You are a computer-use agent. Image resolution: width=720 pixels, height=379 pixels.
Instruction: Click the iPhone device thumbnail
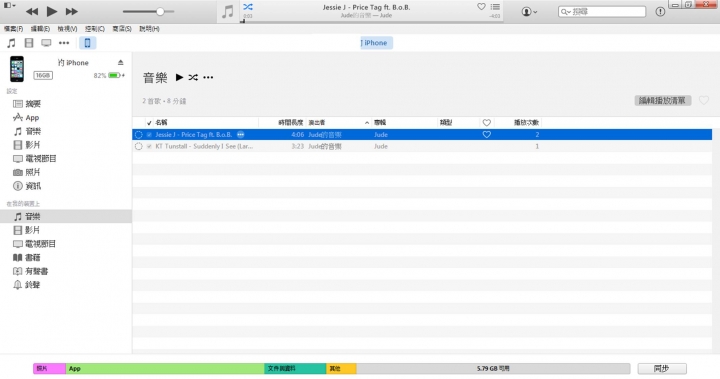pos(17,69)
